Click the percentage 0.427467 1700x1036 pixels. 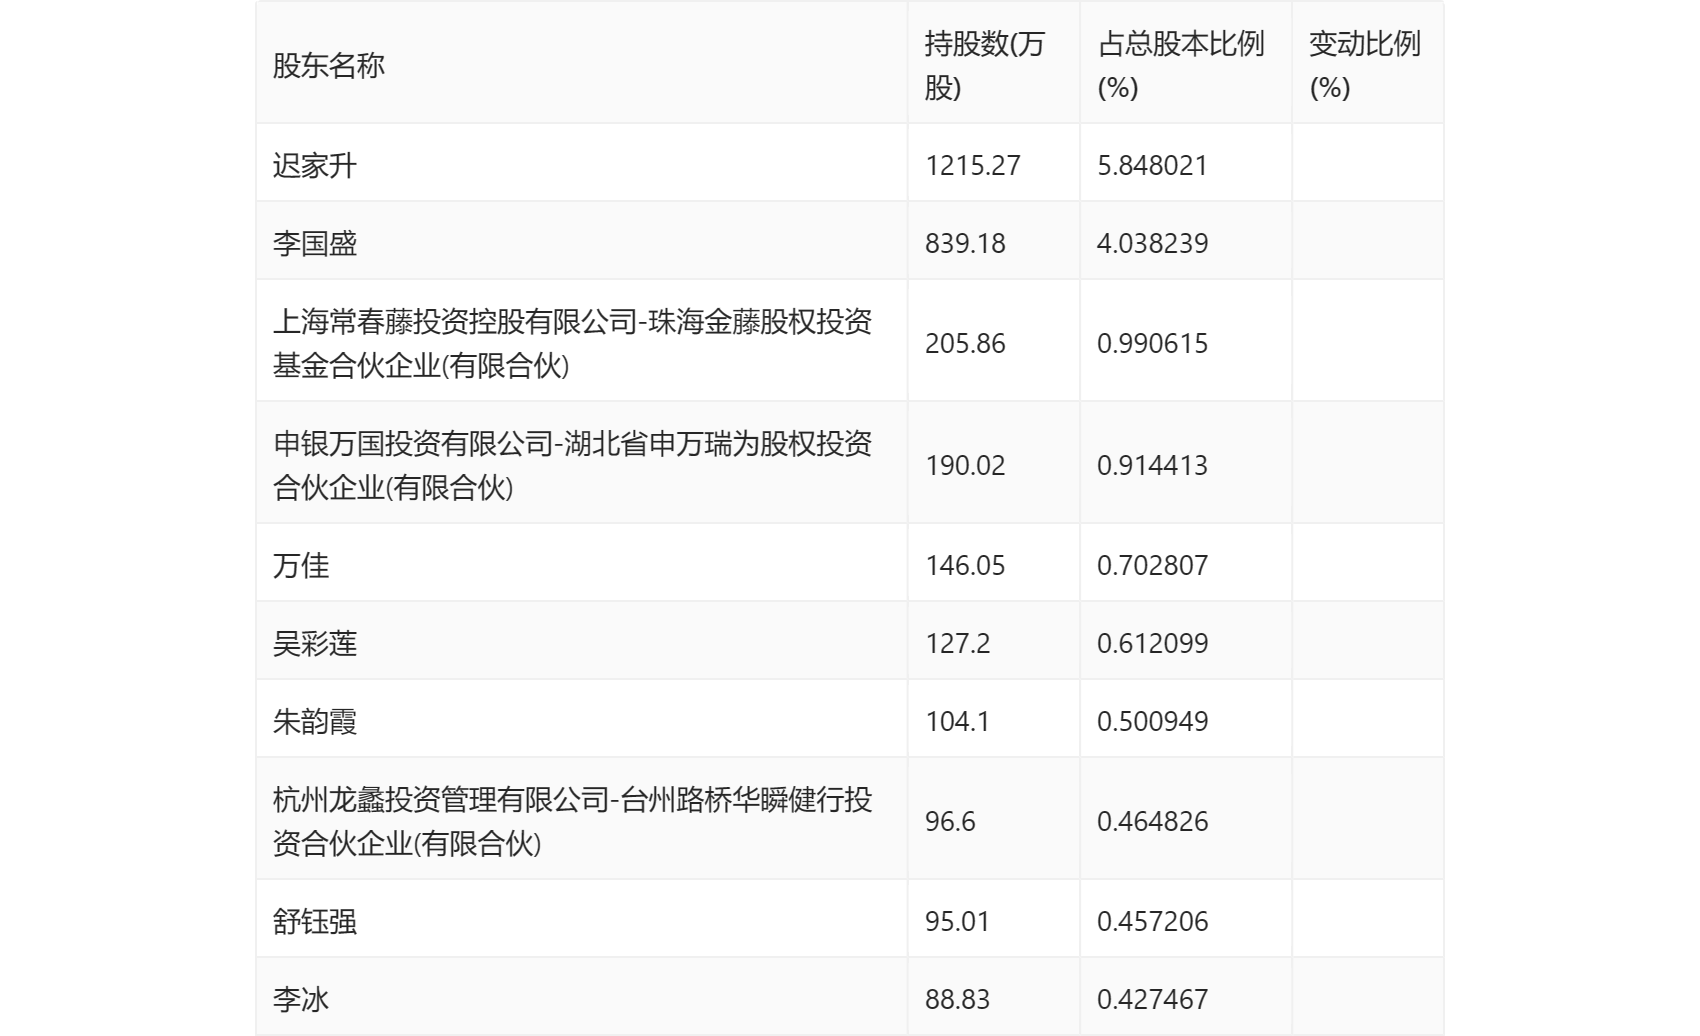click(x=1153, y=999)
